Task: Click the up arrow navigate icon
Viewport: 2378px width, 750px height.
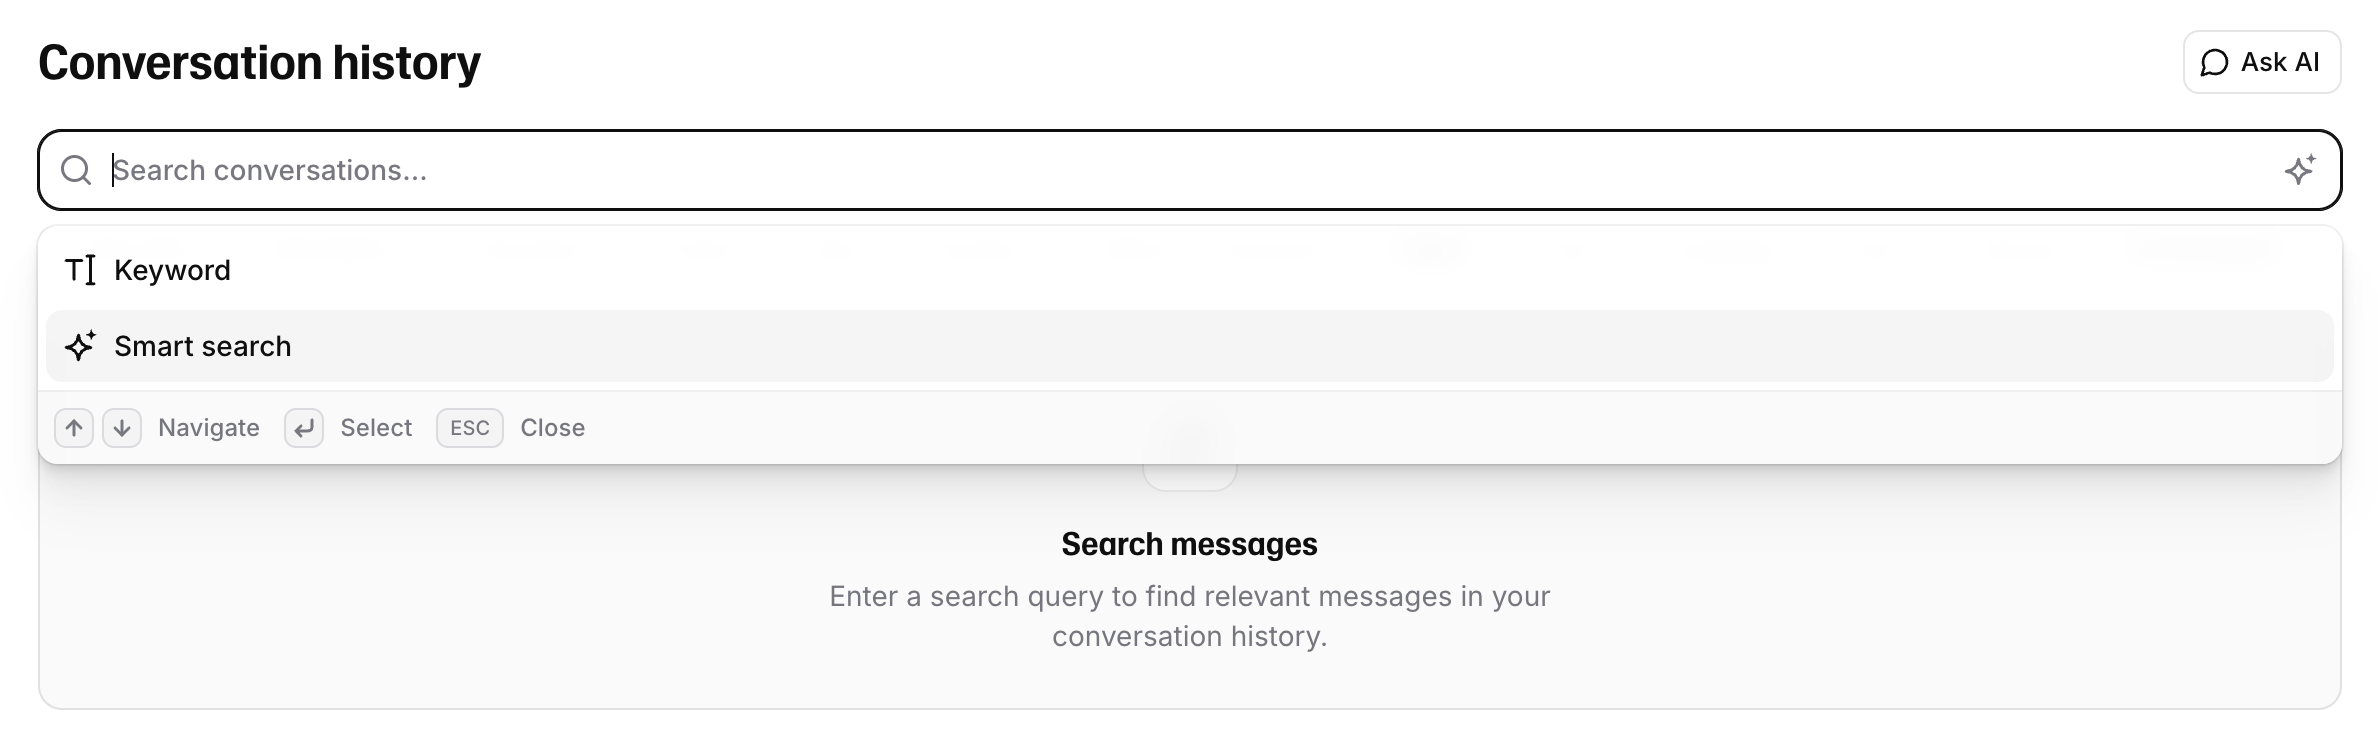Action: coord(74,427)
